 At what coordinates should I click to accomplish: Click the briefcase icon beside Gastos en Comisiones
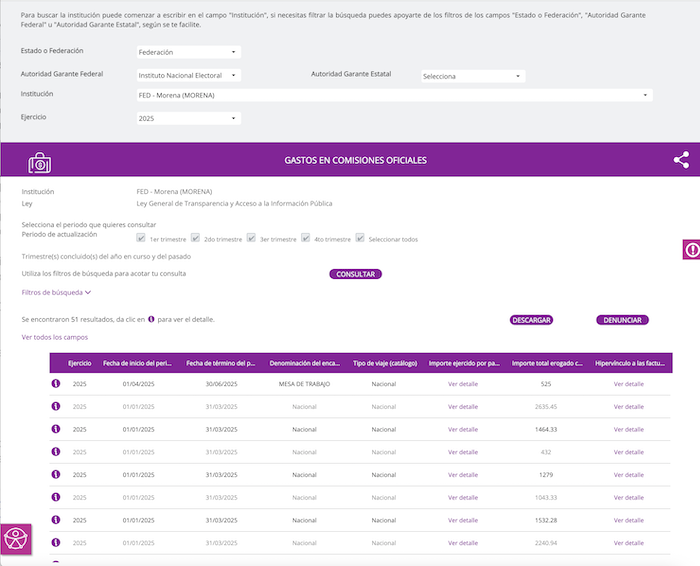[x=40, y=161]
